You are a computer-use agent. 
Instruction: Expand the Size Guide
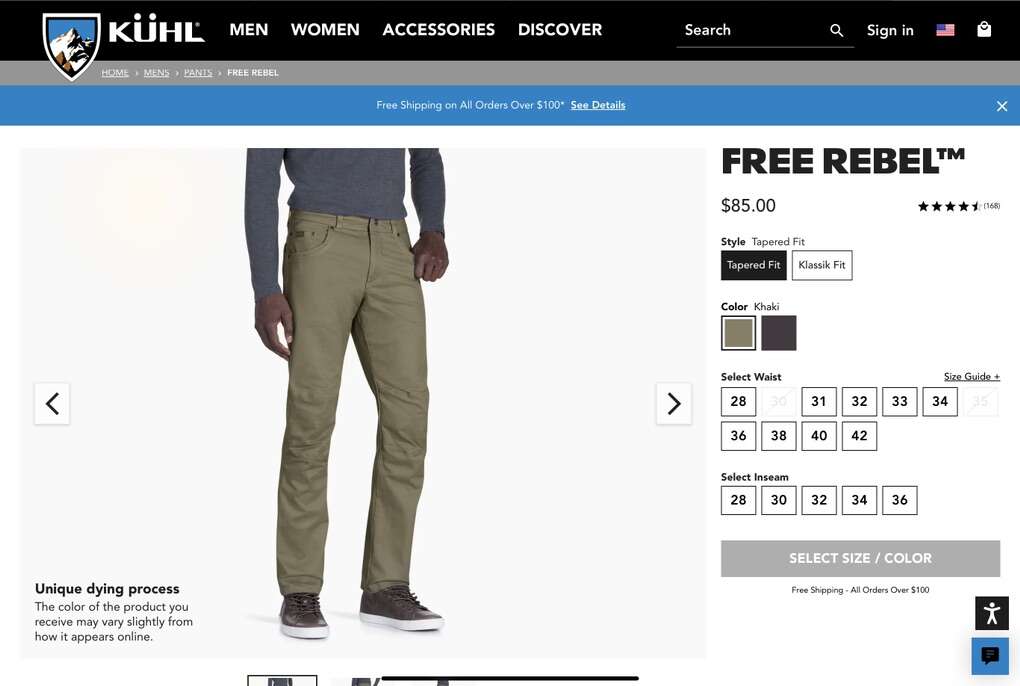click(972, 376)
